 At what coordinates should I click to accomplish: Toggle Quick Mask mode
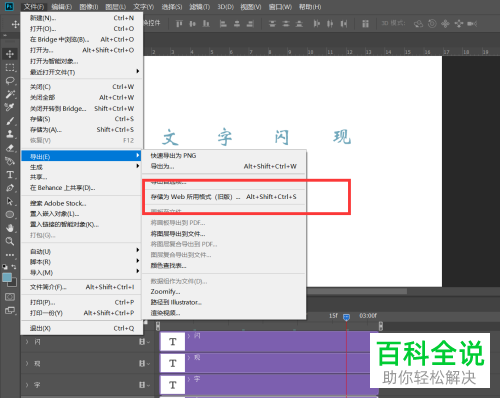click(10, 297)
